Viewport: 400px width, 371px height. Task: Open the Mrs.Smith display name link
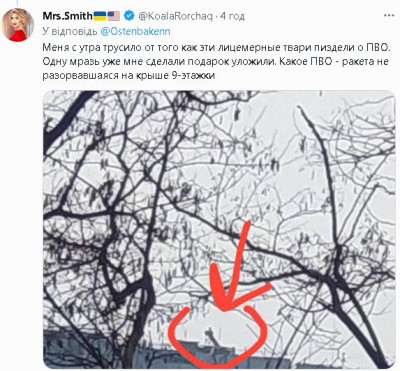coord(67,15)
